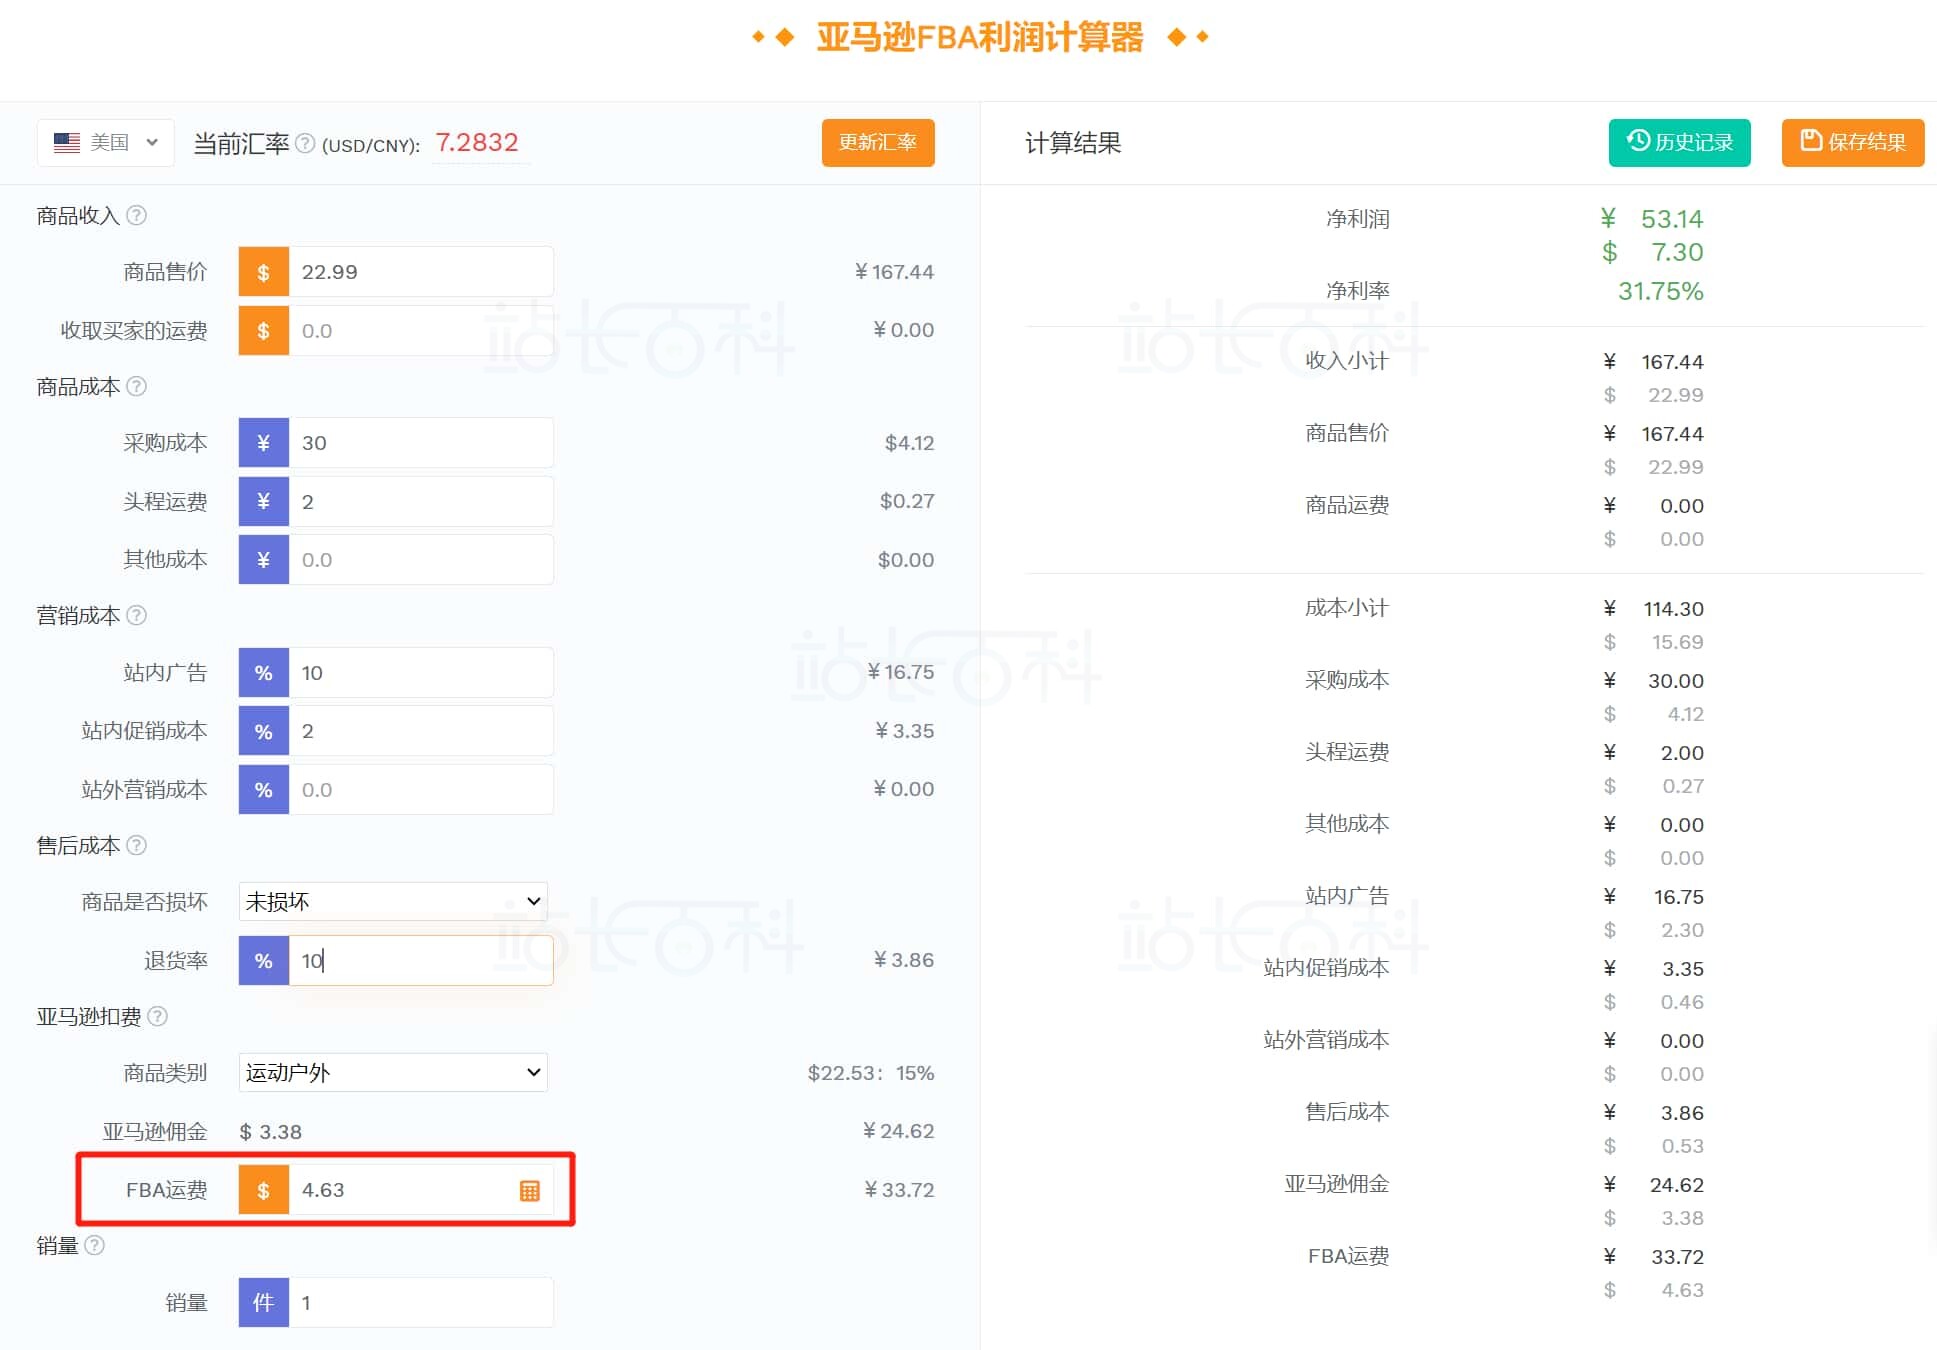Image resolution: width=1937 pixels, height=1350 pixels.
Task: Click the 历史记录 button
Action: [x=1680, y=142]
